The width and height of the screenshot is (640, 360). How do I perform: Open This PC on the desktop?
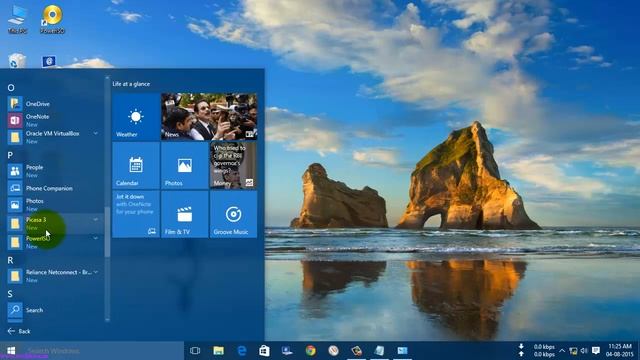[x=17, y=19]
